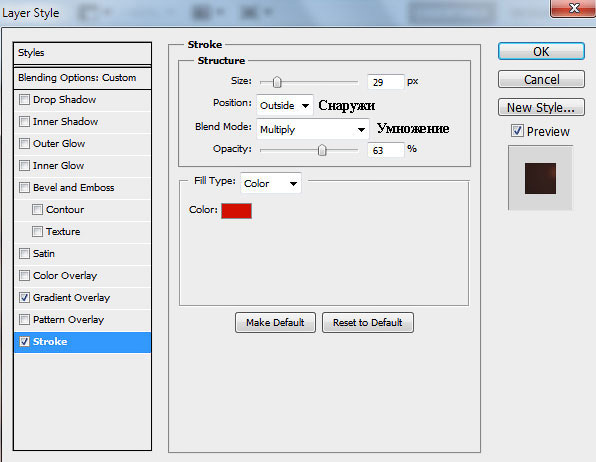596x462 pixels.
Task: Open the Position dropdown showing Outside
Action: [285, 105]
